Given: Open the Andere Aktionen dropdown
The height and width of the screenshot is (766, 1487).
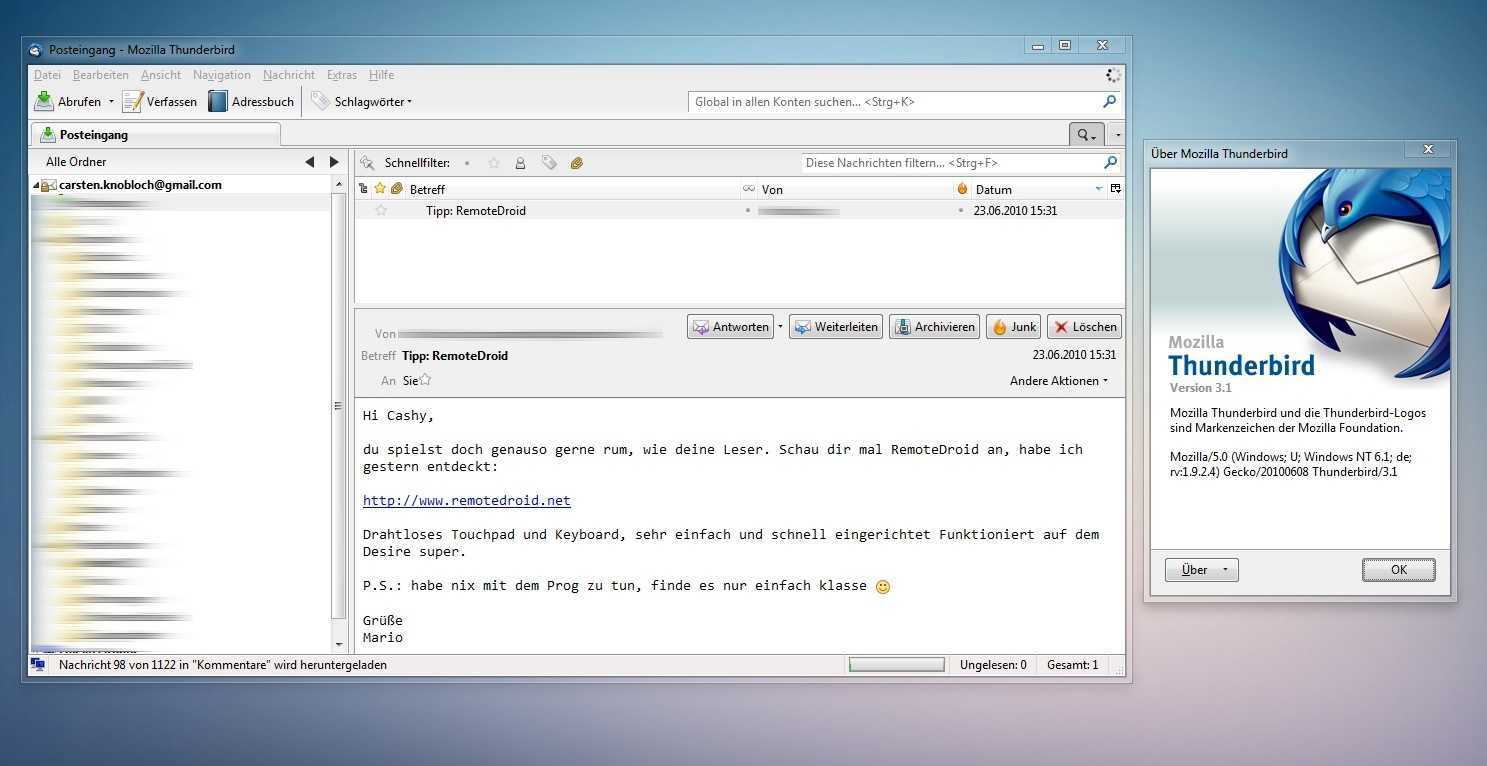Looking at the screenshot, I should pyautogui.click(x=1059, y=381).
